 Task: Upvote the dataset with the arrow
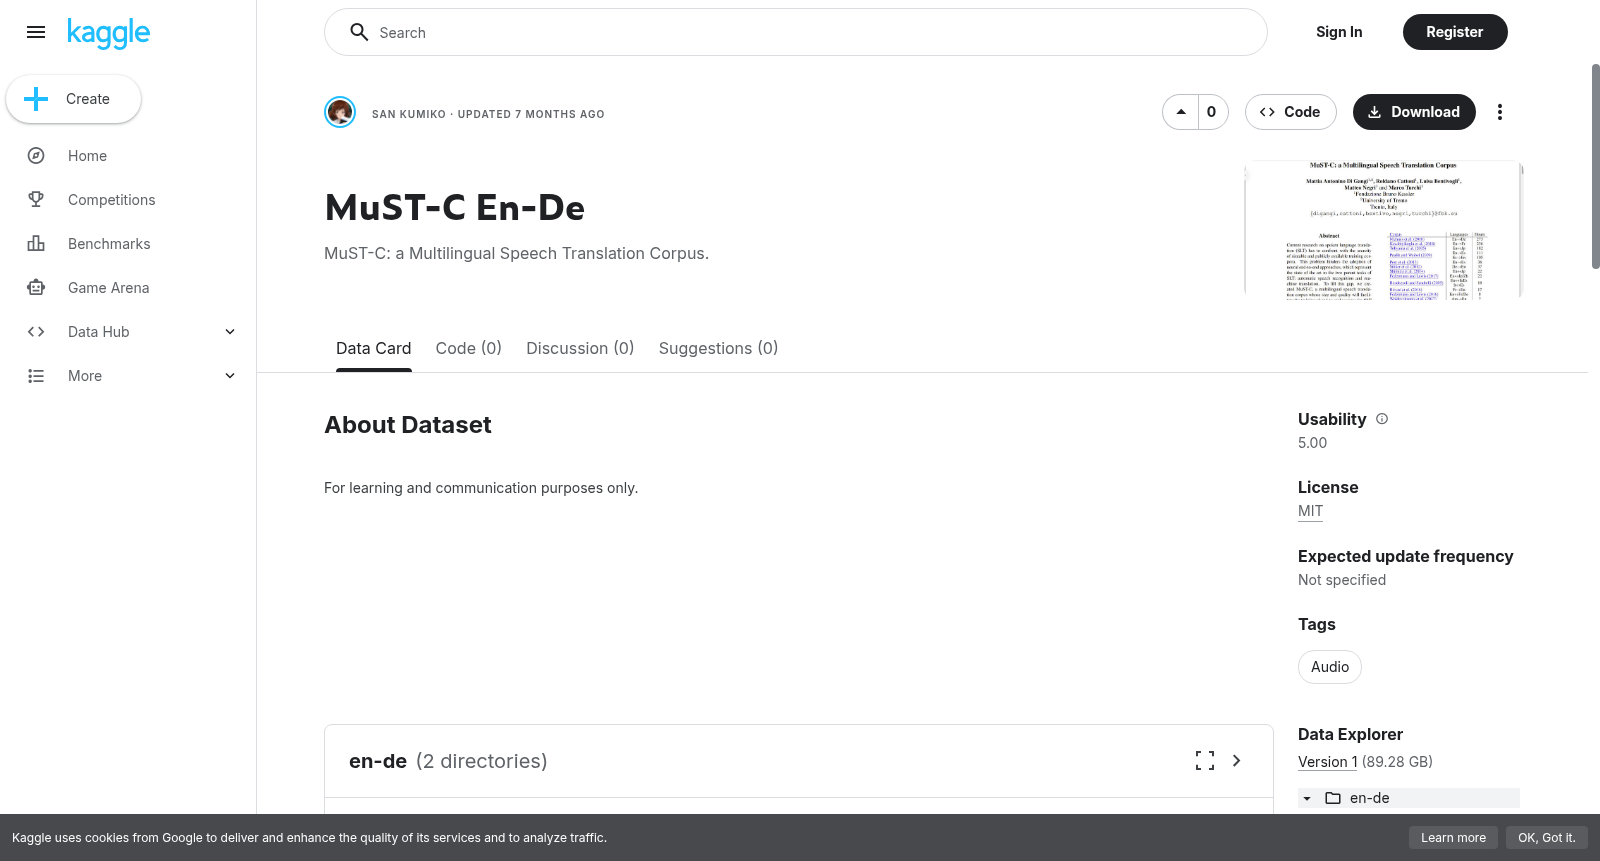[1181, 112]
